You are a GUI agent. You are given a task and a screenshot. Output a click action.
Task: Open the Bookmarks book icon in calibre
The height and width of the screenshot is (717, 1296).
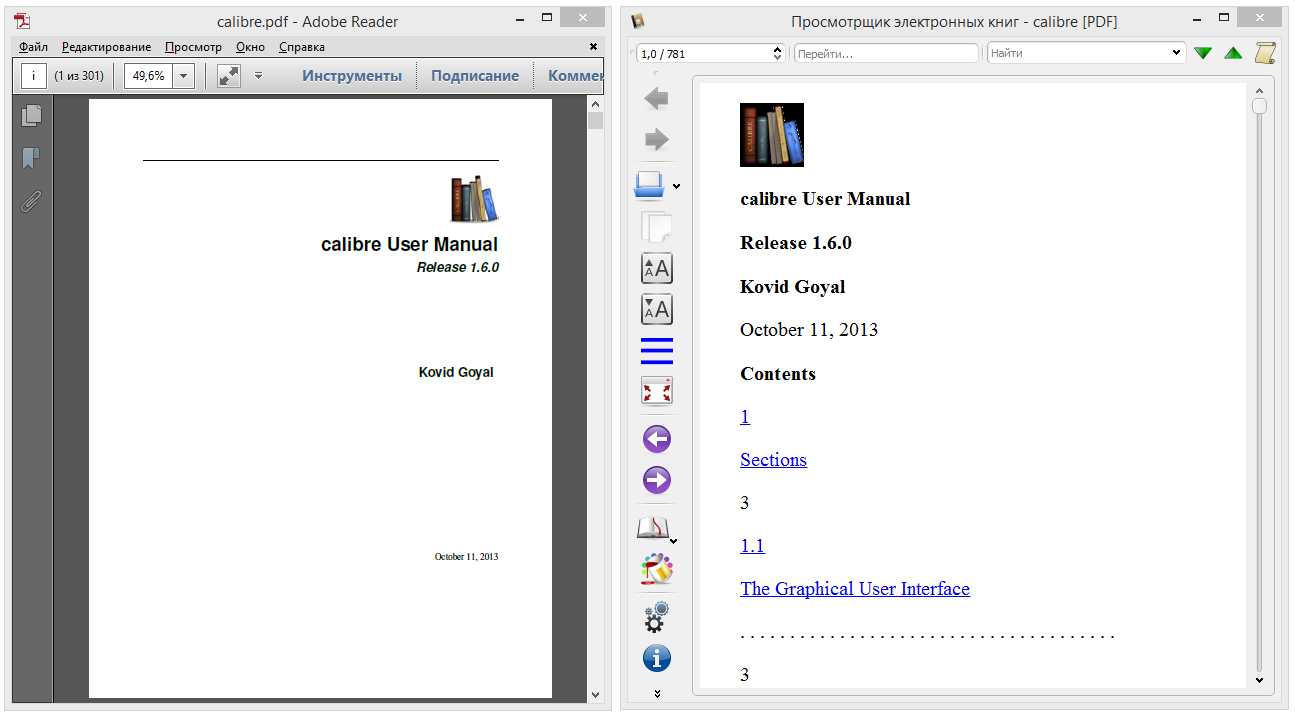pyautogui.click(x=652, y=528)
